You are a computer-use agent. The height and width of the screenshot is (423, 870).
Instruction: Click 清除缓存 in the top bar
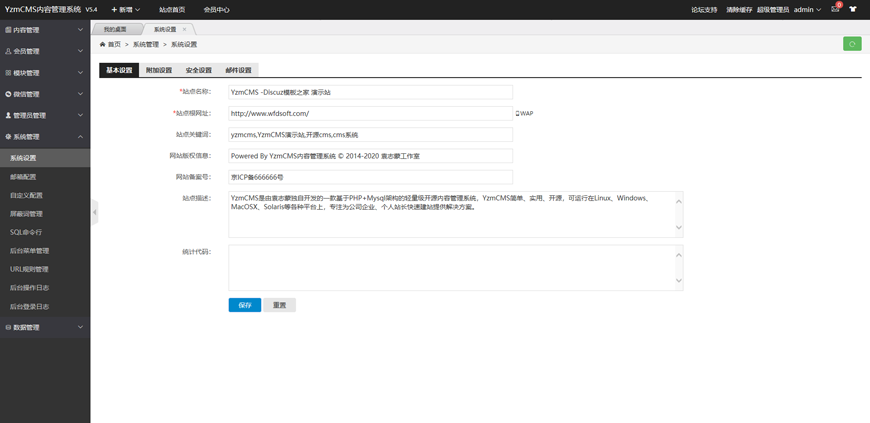(739, 9)
